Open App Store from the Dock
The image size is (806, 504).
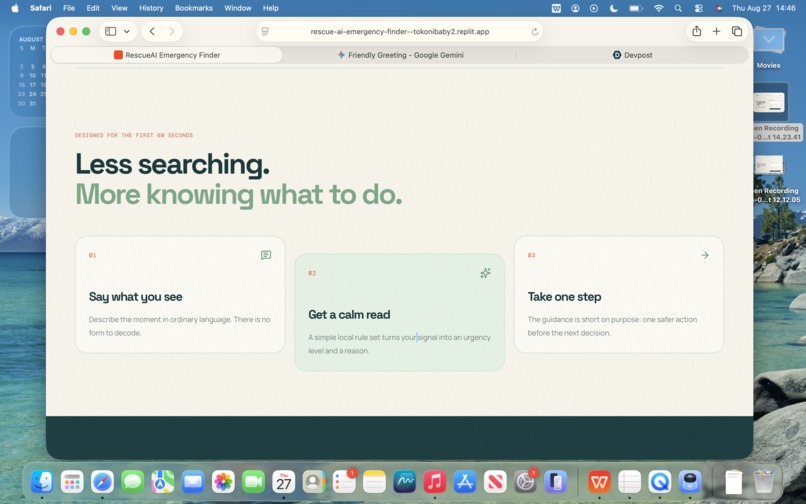coord(465,482)
